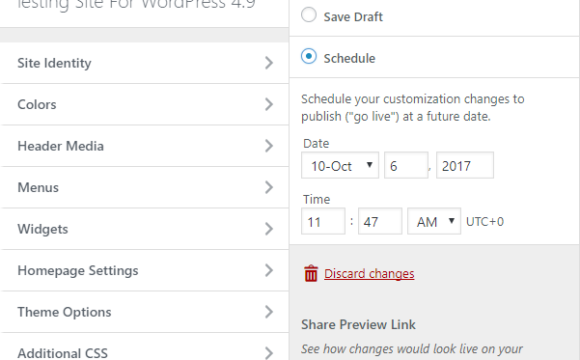Select the Save Draft radio button
The image size is (580, 360).
coord(308,15)
